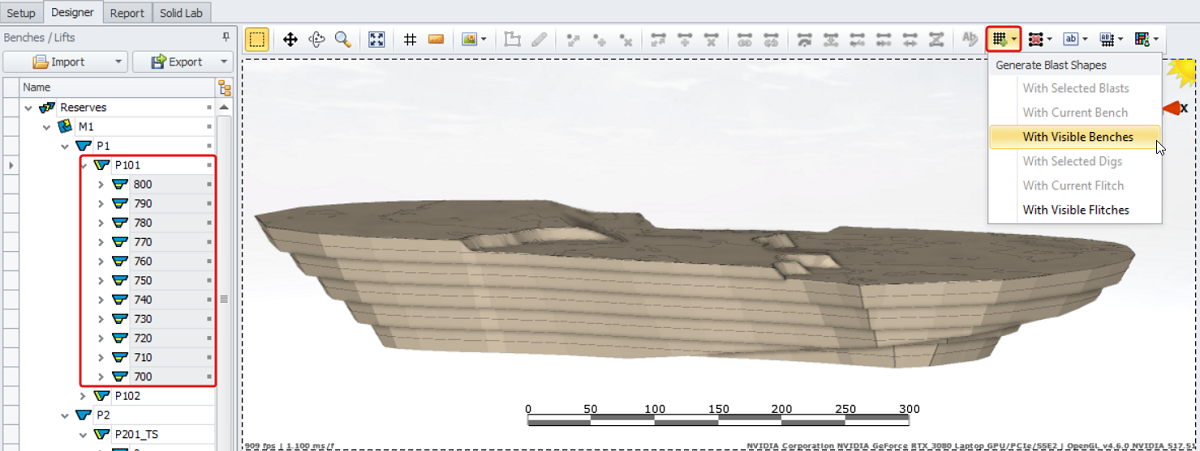Click the Zoom magnifier tool
Viewport: 1200px width, 451px height.
343,39
